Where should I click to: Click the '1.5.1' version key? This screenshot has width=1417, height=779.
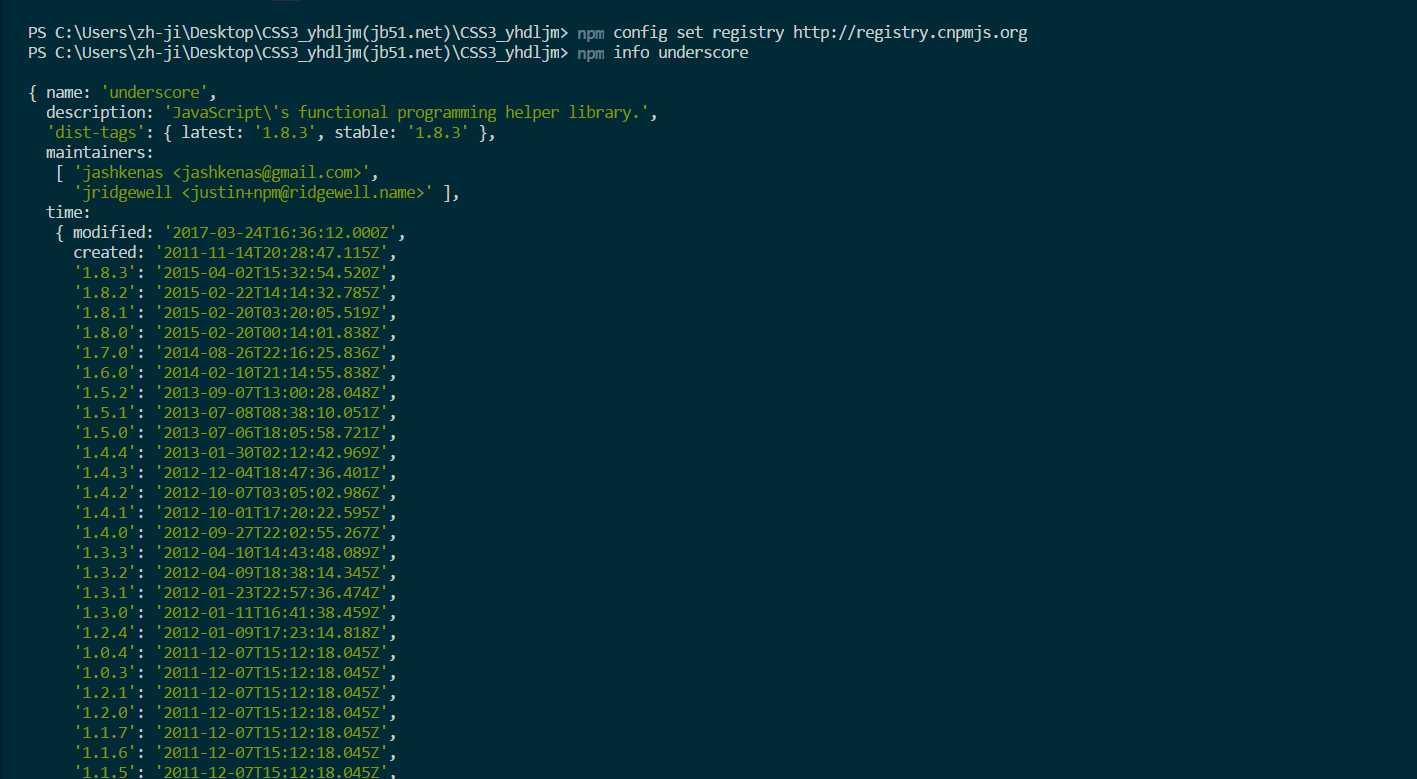[105, 413]
